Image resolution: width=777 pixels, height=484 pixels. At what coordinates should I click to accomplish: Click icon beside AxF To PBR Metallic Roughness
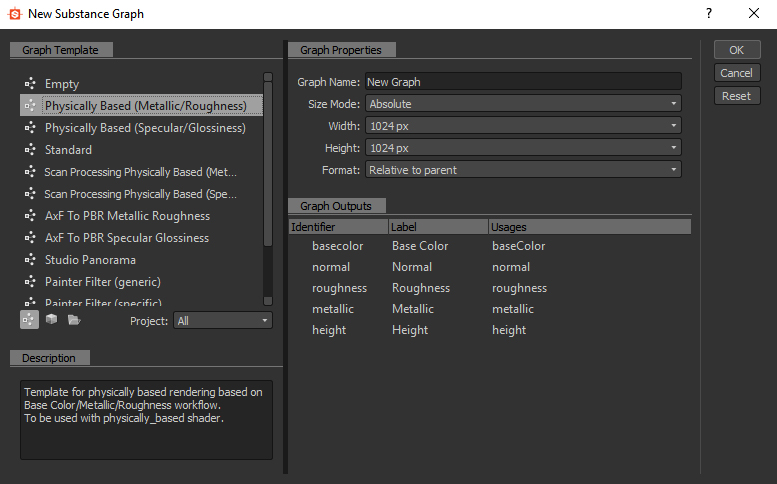click(x=30, y=216)
